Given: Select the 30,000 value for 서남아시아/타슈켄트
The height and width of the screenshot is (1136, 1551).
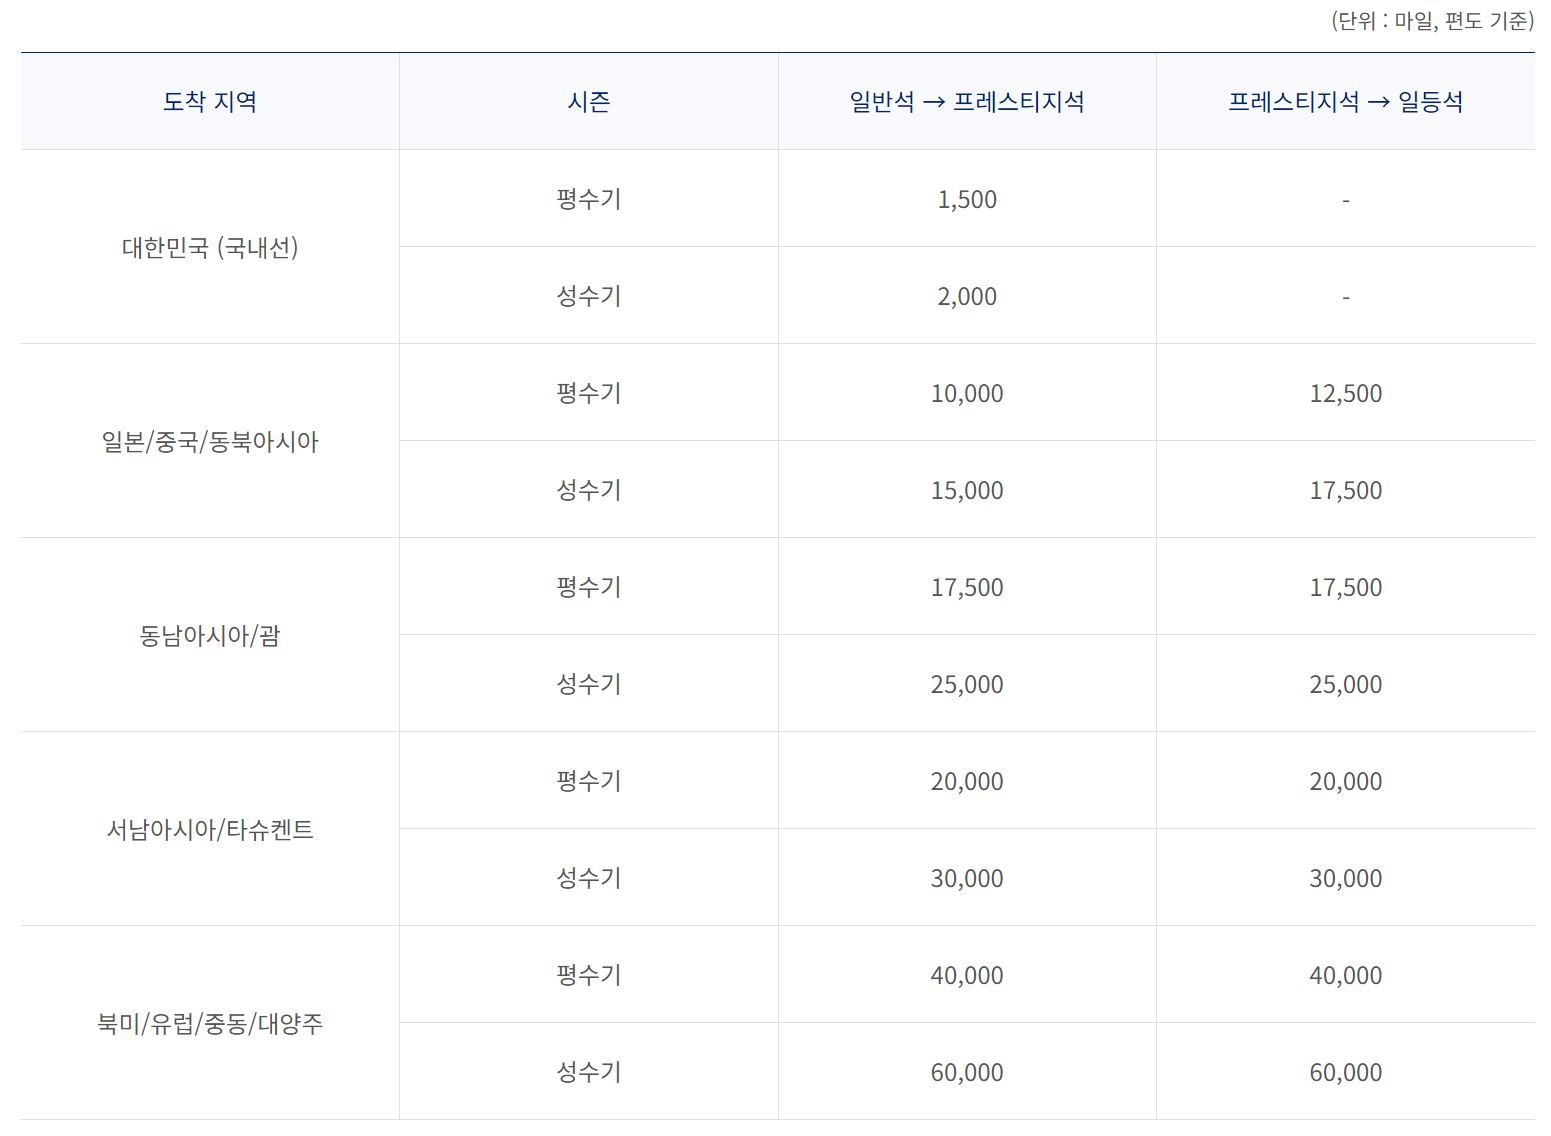Looking at the screenshot, I should [x=967, y=878].
